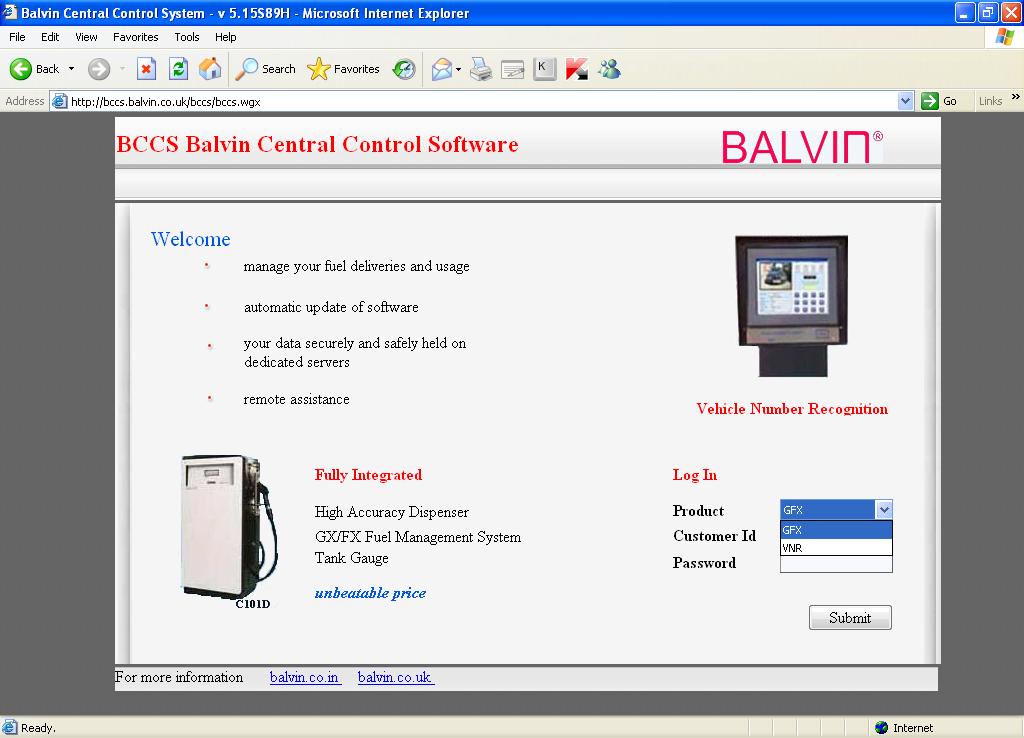Open the History clock icon
This screenshot has width=1024, height=738.
[404, 69]
